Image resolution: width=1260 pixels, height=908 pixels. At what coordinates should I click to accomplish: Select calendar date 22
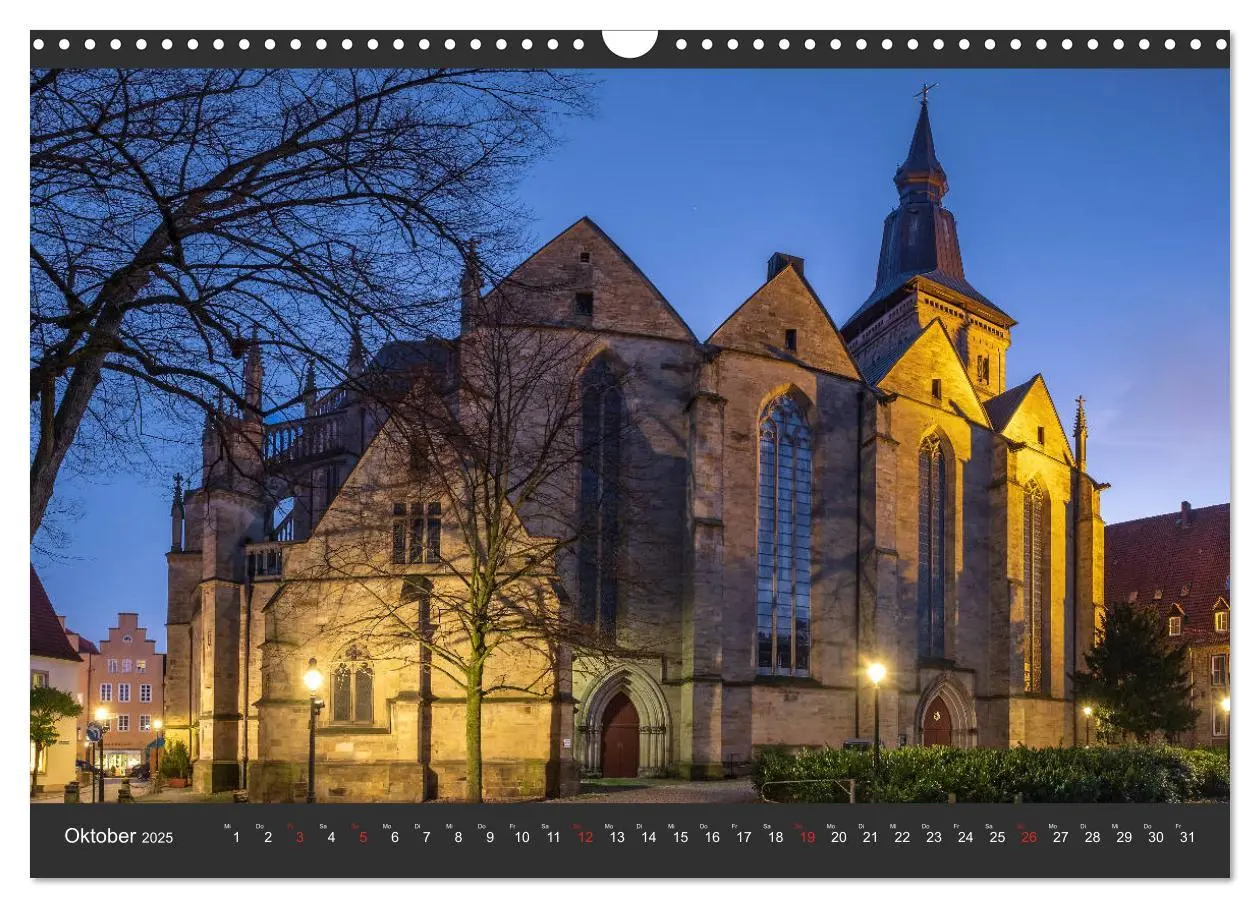(x=902, y=838)
